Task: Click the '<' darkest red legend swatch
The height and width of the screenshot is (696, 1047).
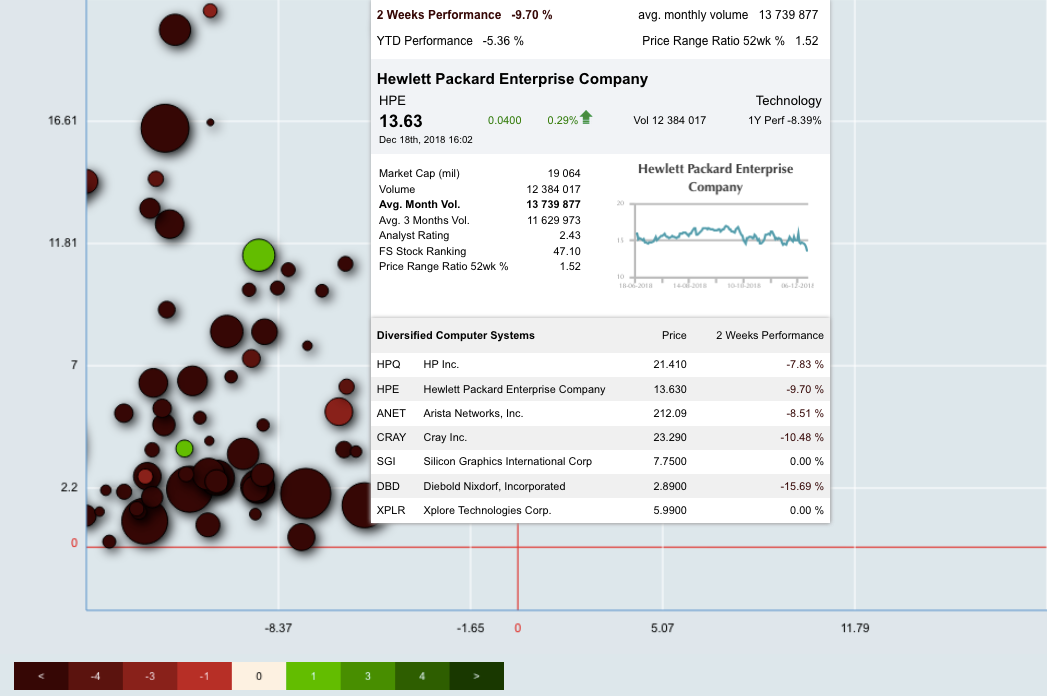Action: coord(41,676)
